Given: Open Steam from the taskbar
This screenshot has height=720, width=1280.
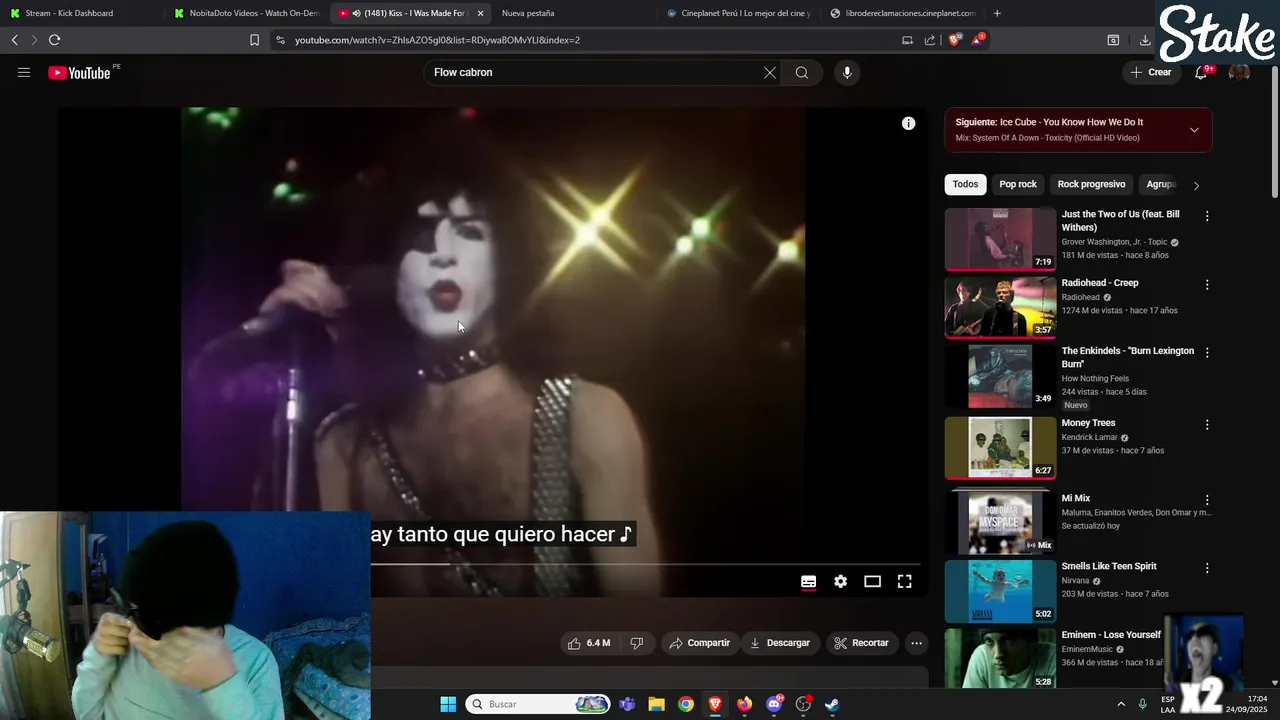Looking at the screenshot, I should click(832, 704).
